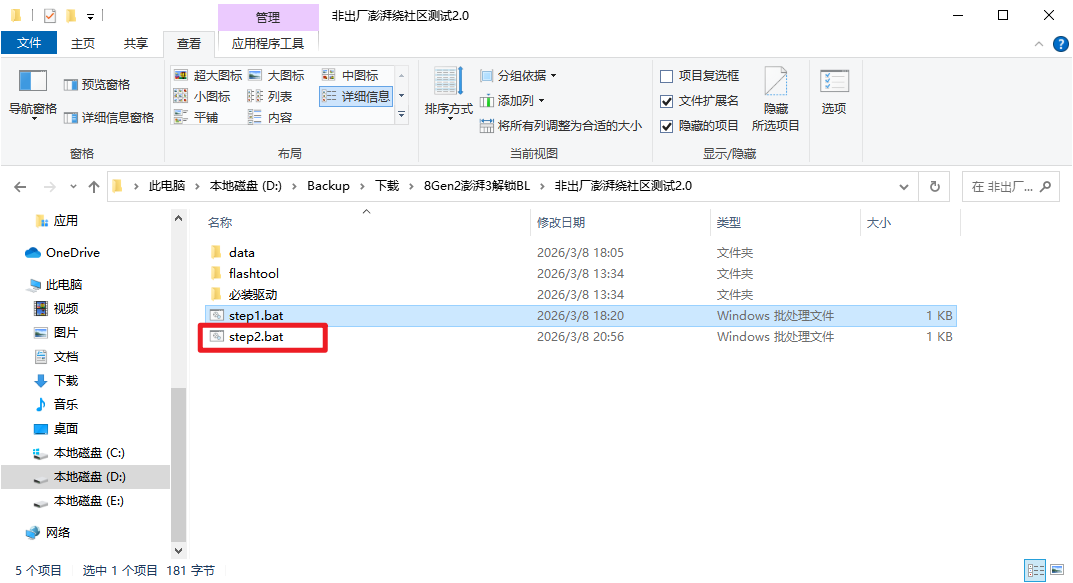
Task: Go forward in navigation history
Action: point(49,186)
